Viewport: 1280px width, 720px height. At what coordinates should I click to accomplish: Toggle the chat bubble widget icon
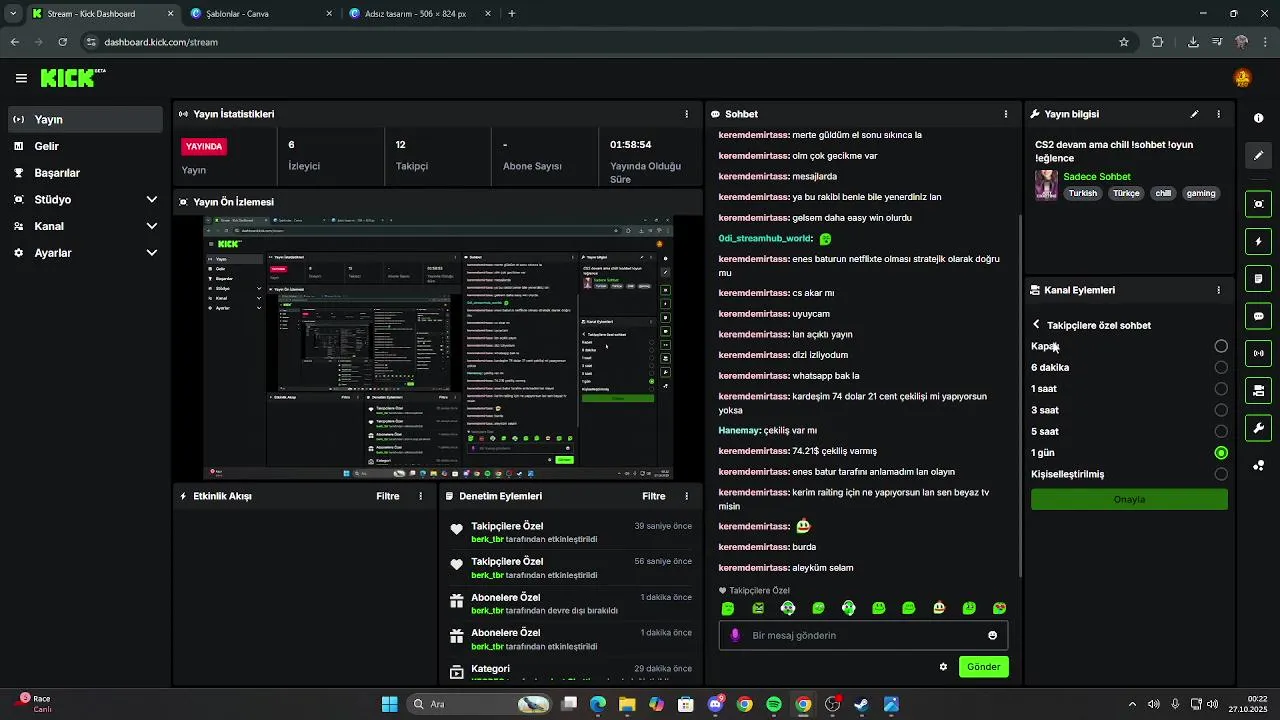point(1258,316)
